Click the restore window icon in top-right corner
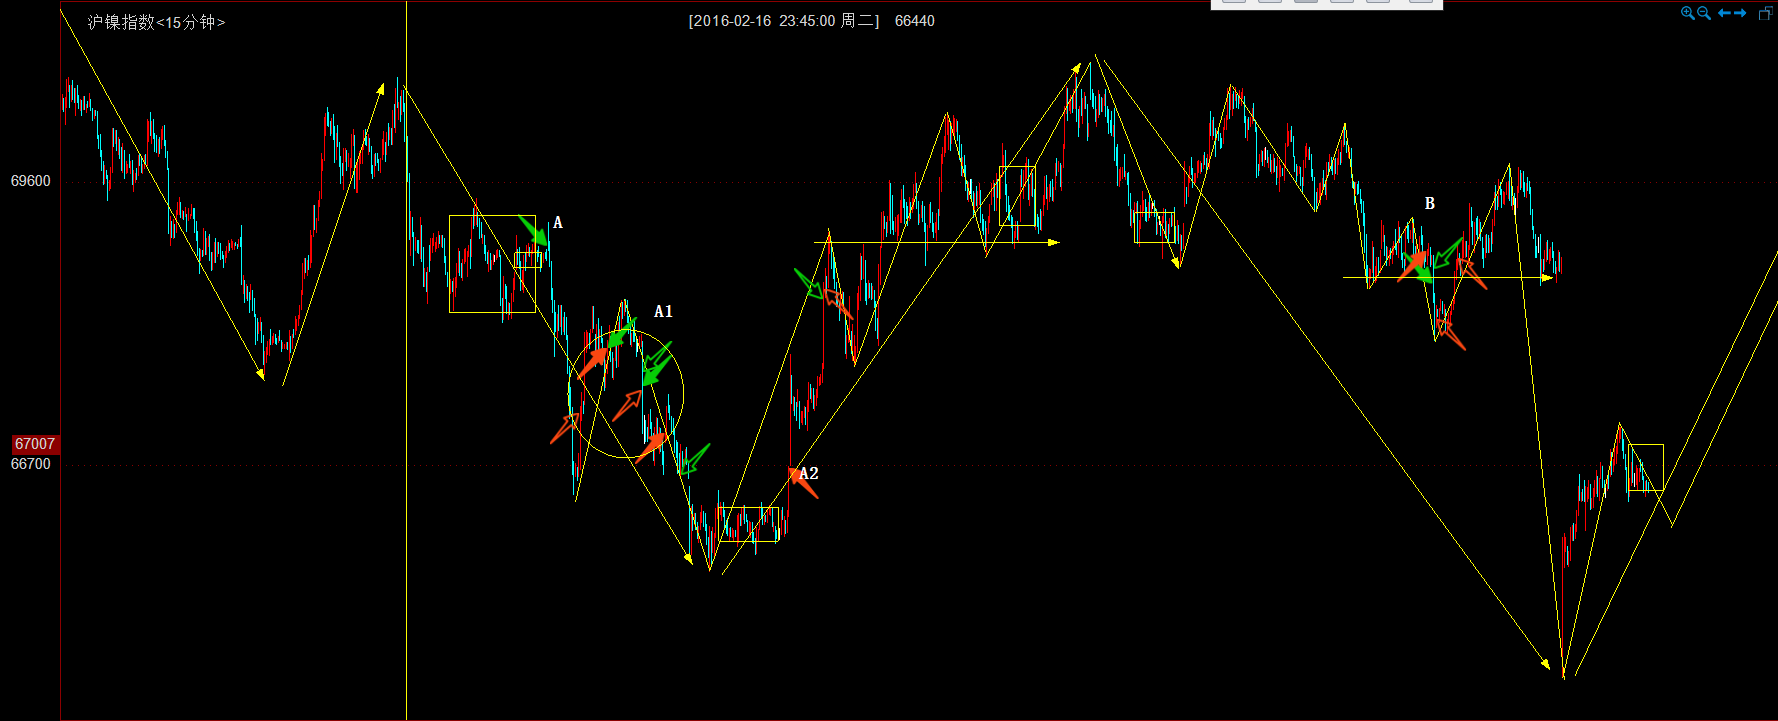Image resolution: width=1778 pixels, height=721 pixels. (x=1765, y=13)
